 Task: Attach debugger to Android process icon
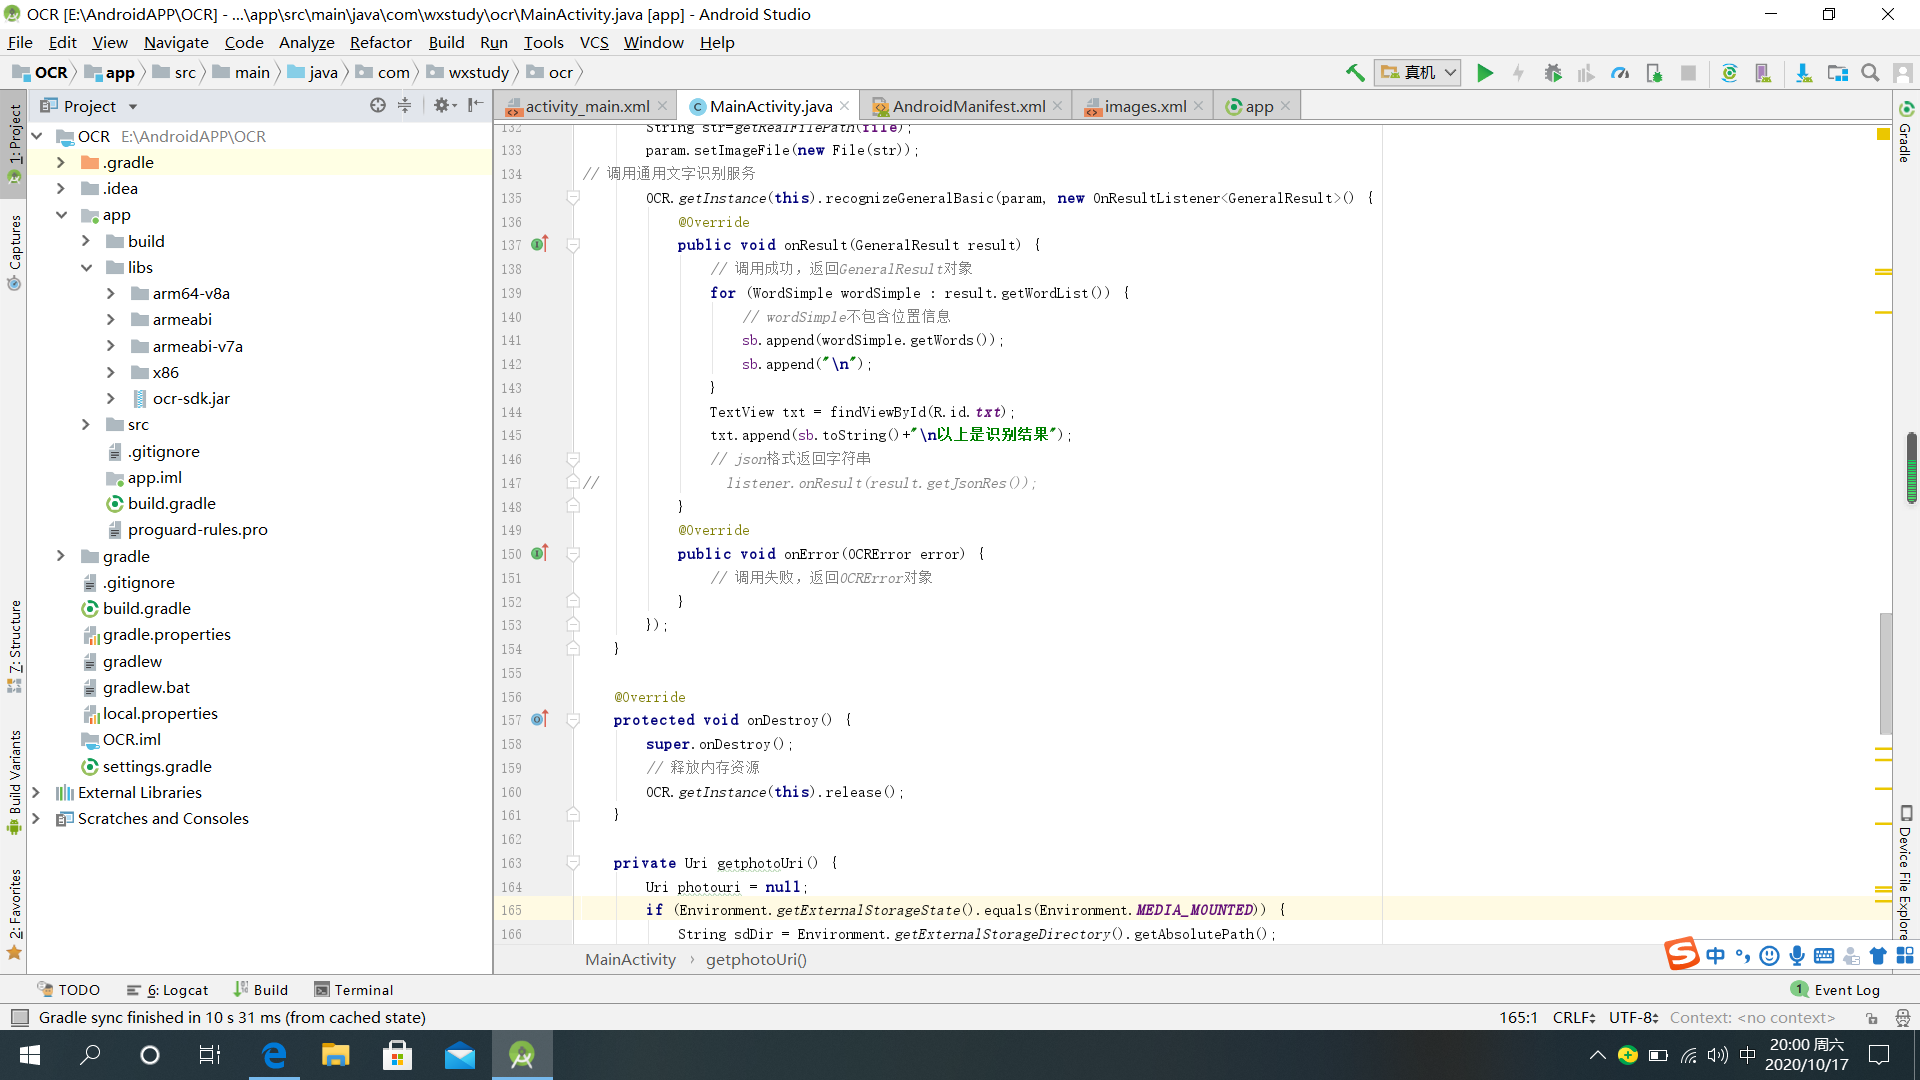point(1654,73)
